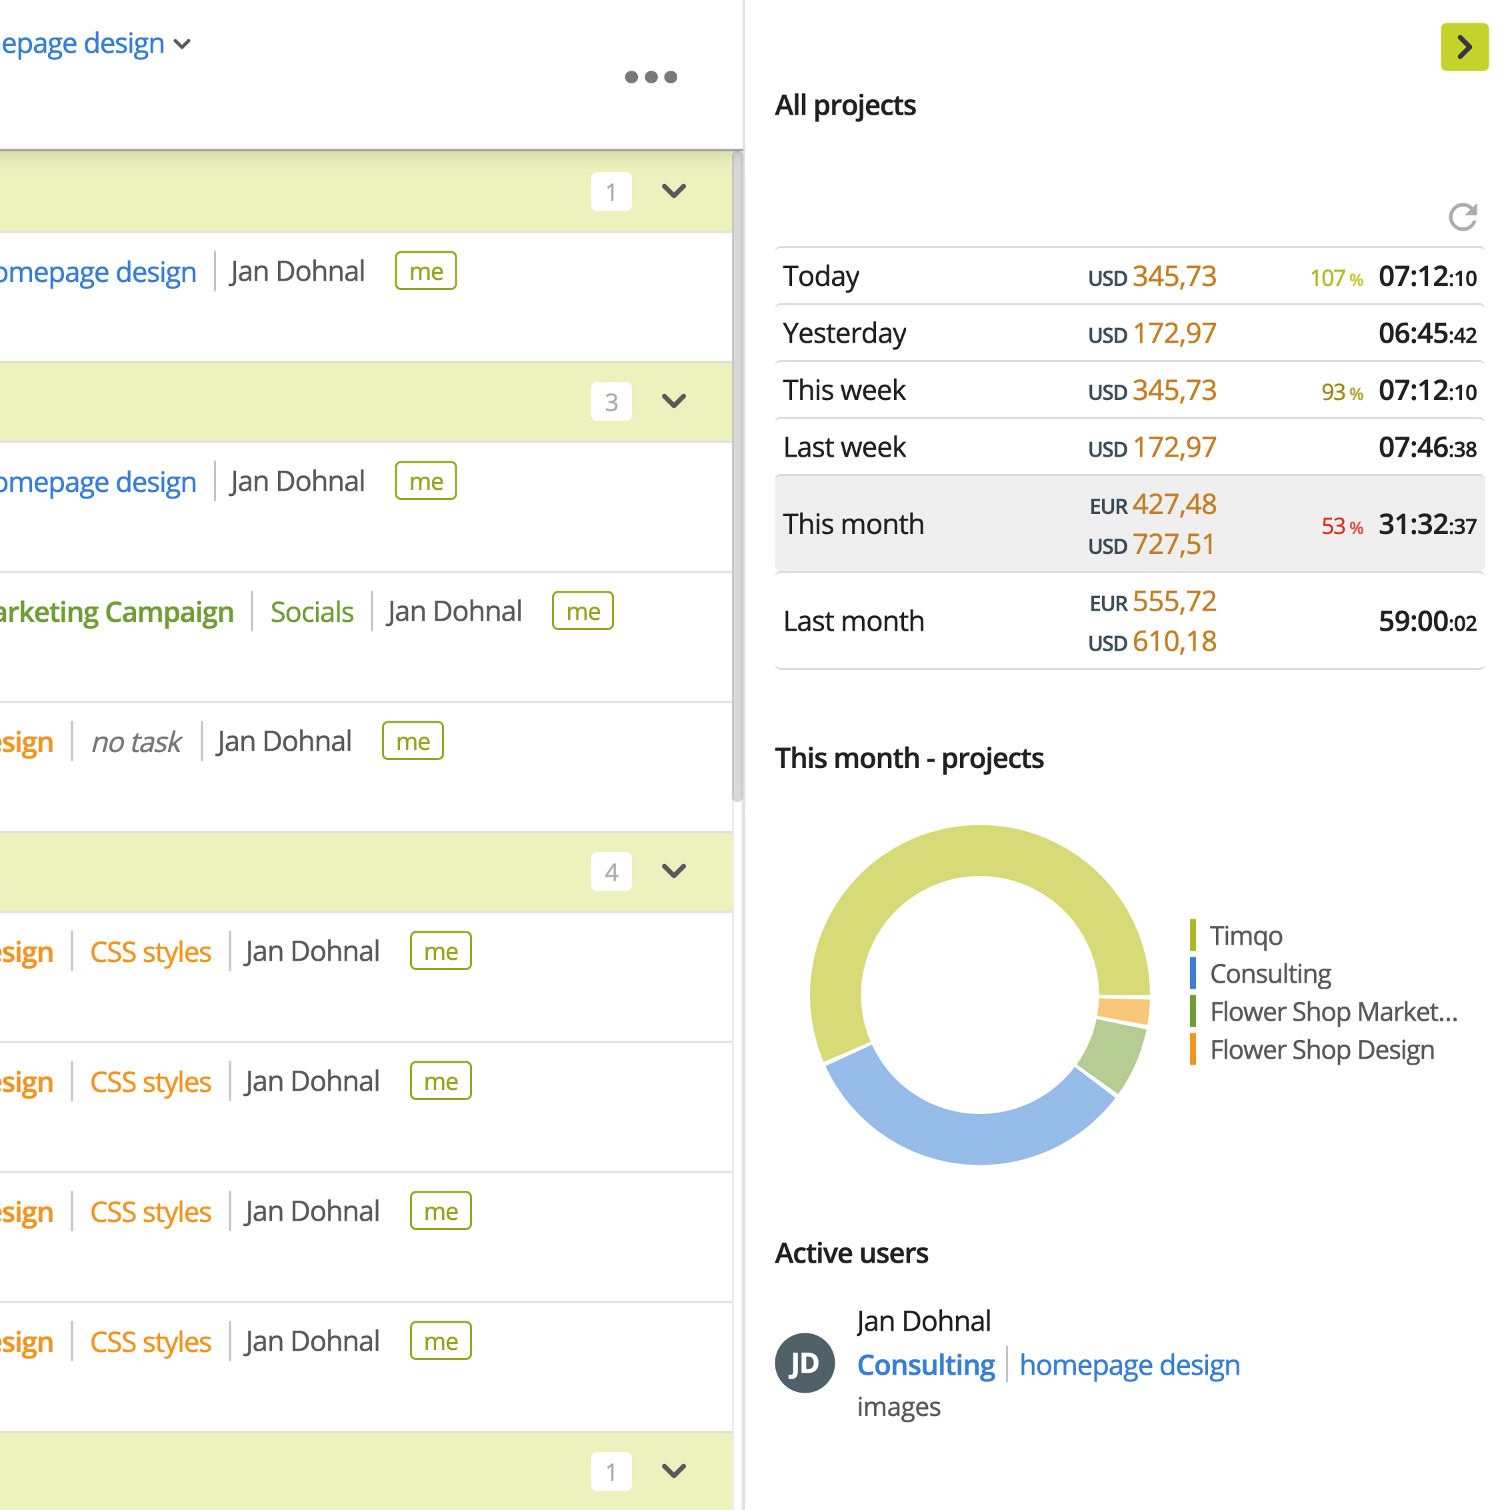This screenshot has width=1512, height=1510.
Task: Collapse the group with 3 entries
Action: [x=674, y=401]
